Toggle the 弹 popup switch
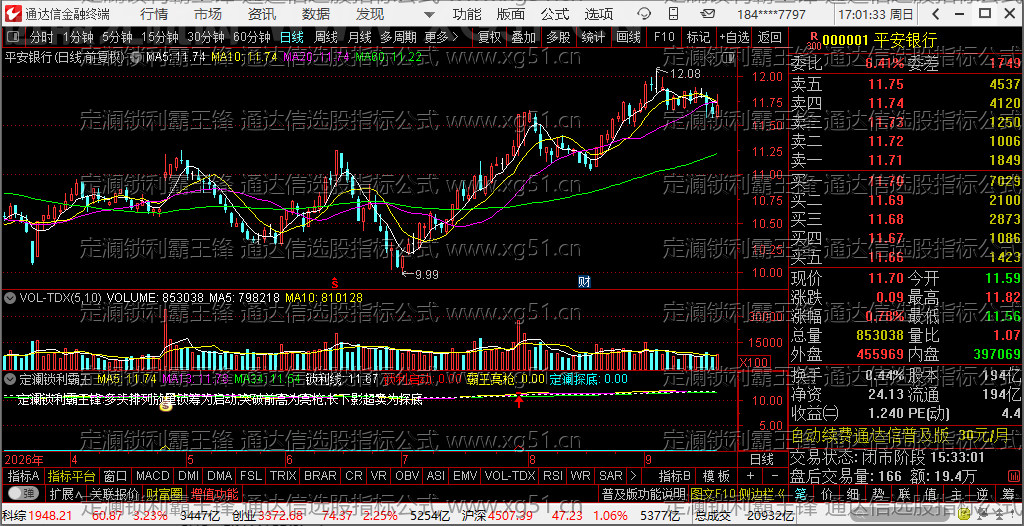Image resolution: width=1024 pixels, height=526 pixels. click(x=22, y=493)
